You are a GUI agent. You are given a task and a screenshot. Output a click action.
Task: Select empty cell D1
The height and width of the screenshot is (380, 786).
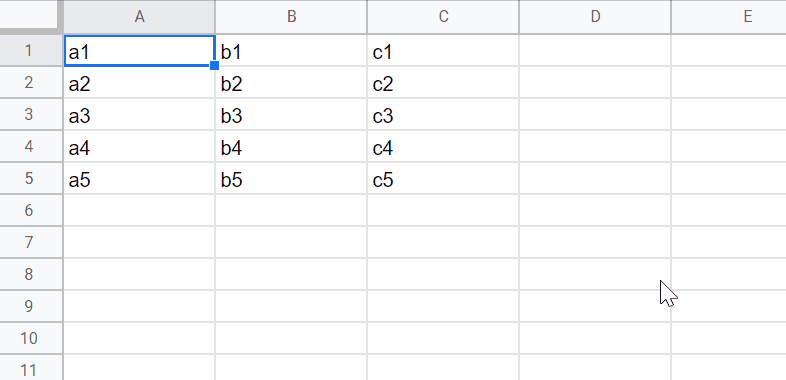pos(595,51)
